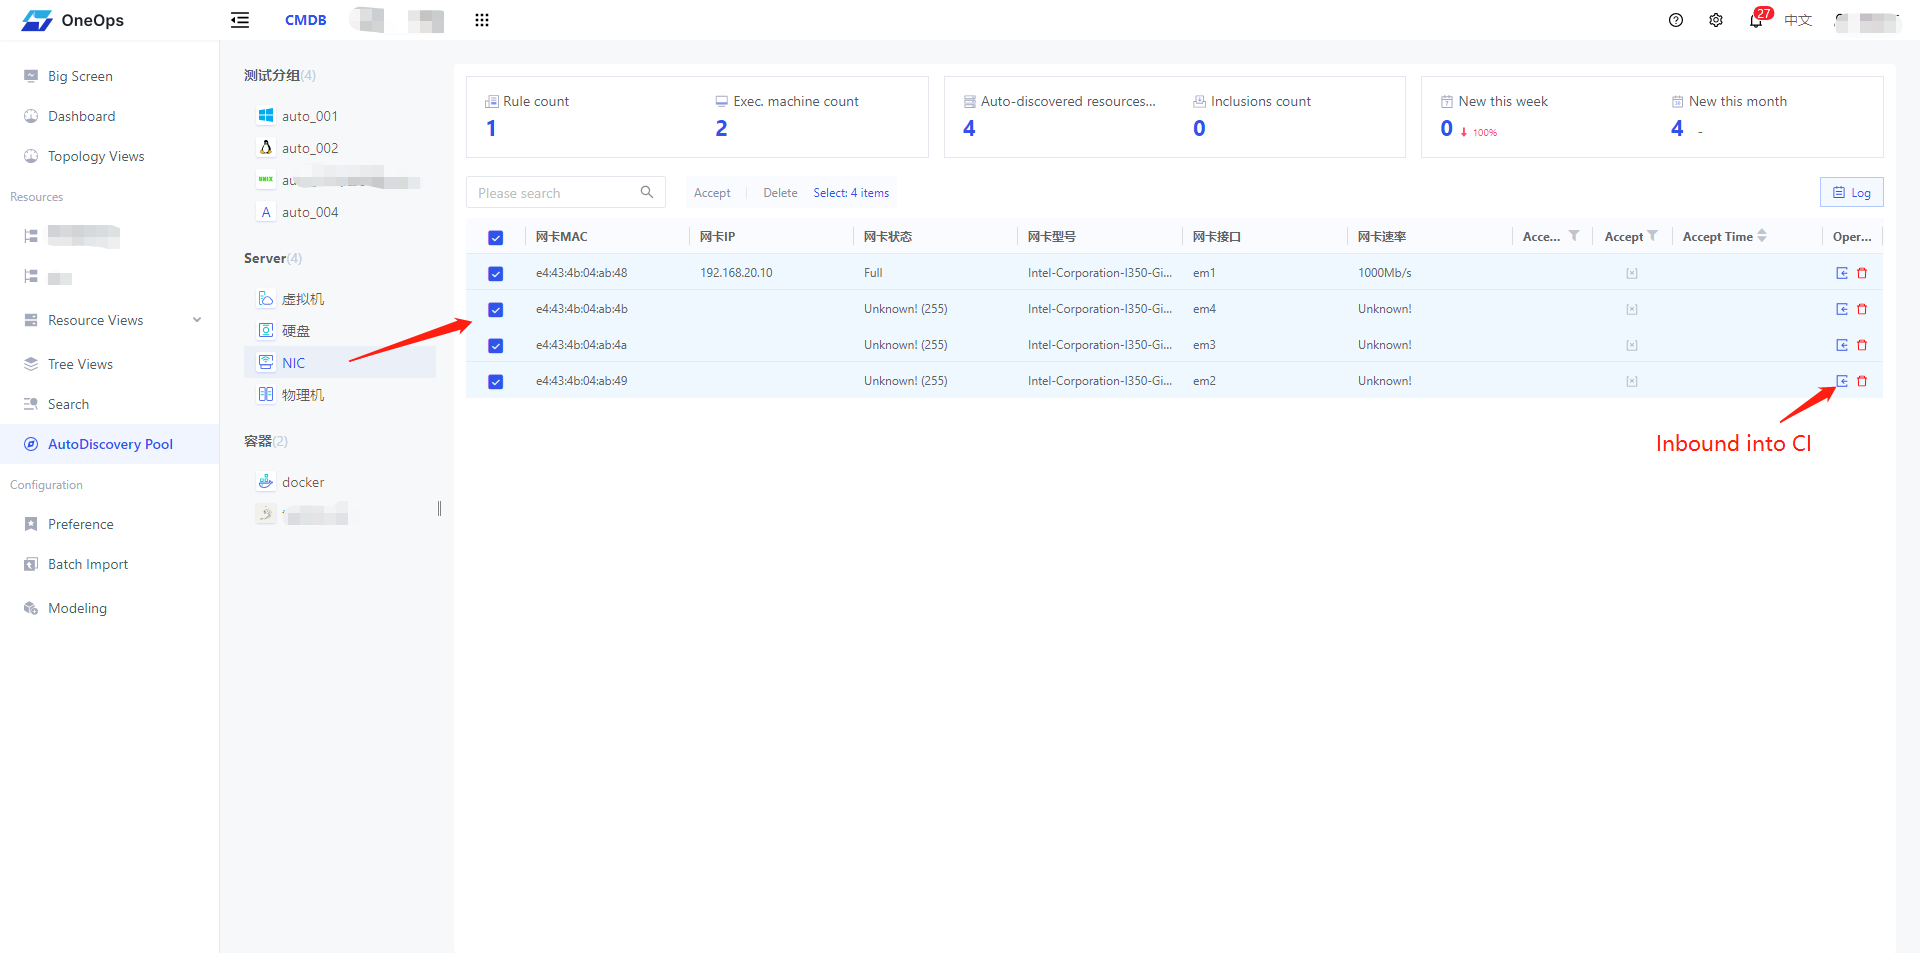1920x953 pixels.
Task: Click the Delete batch button
Action: 780,193
